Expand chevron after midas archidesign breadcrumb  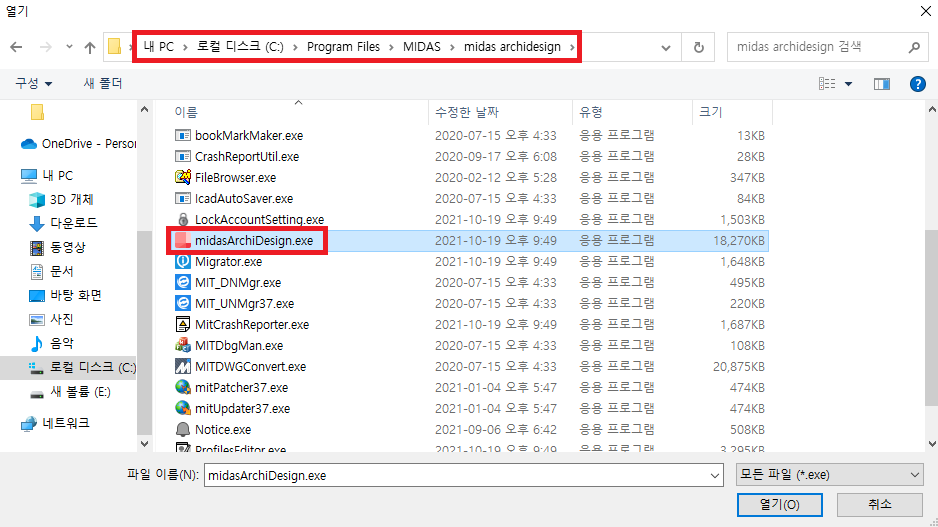tap(572, 47)
